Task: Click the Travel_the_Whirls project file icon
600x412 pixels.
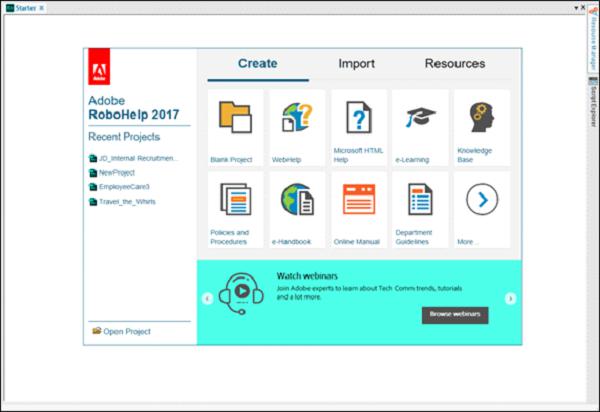Action: tap(93, 202)
